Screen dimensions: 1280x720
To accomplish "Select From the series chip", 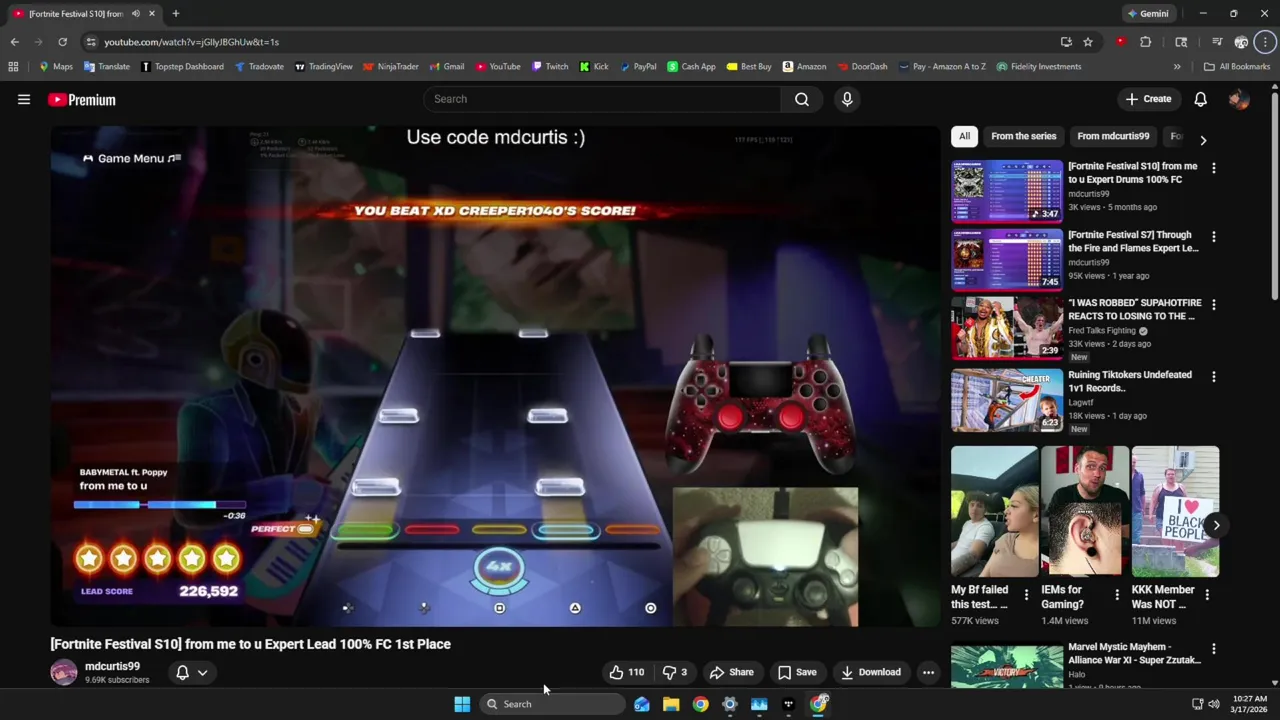I will coord(1023,136).
